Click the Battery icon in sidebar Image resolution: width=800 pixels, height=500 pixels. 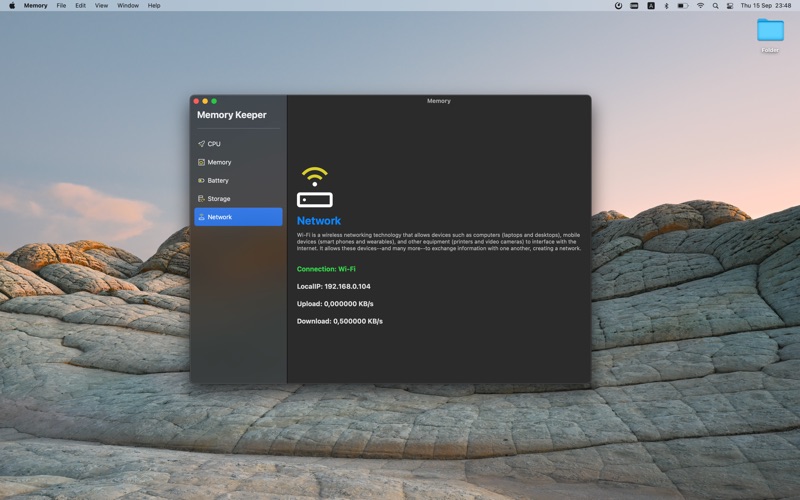point(201,181)
